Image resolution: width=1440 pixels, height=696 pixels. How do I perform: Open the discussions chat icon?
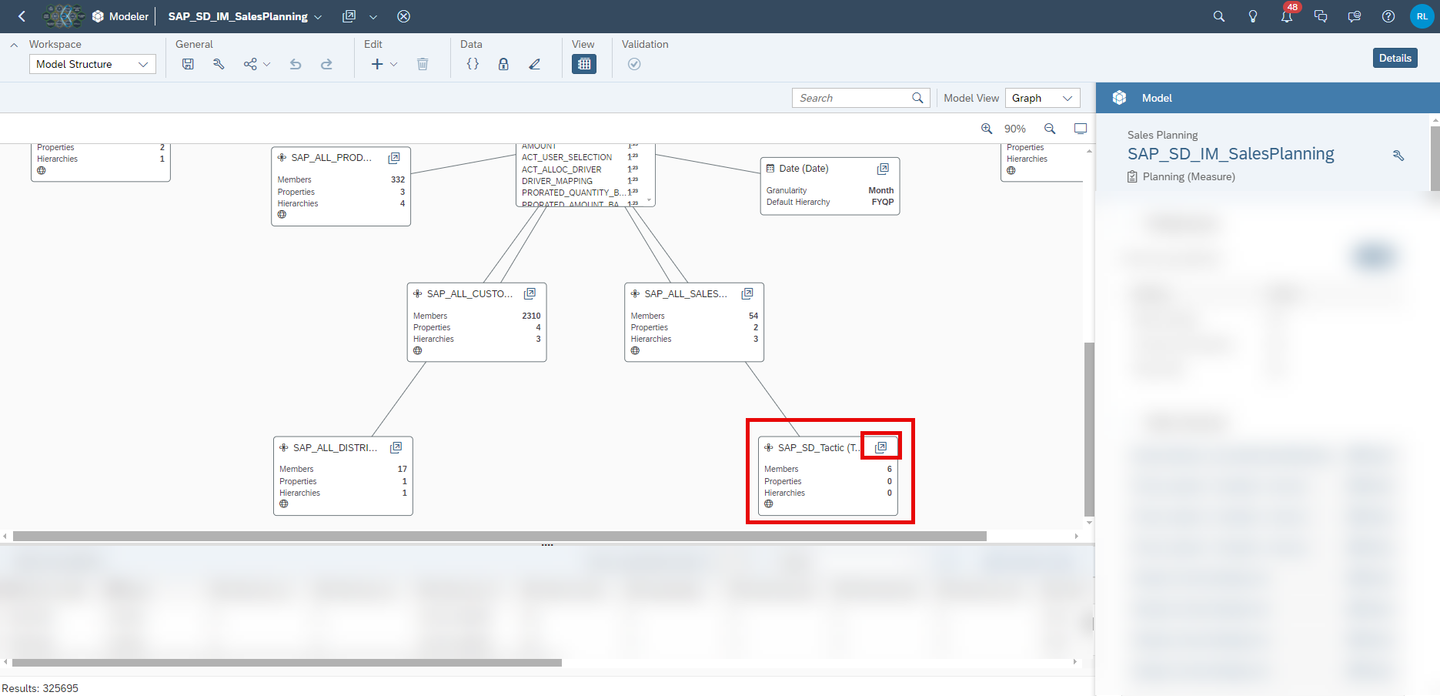[x=1320, y=16]
